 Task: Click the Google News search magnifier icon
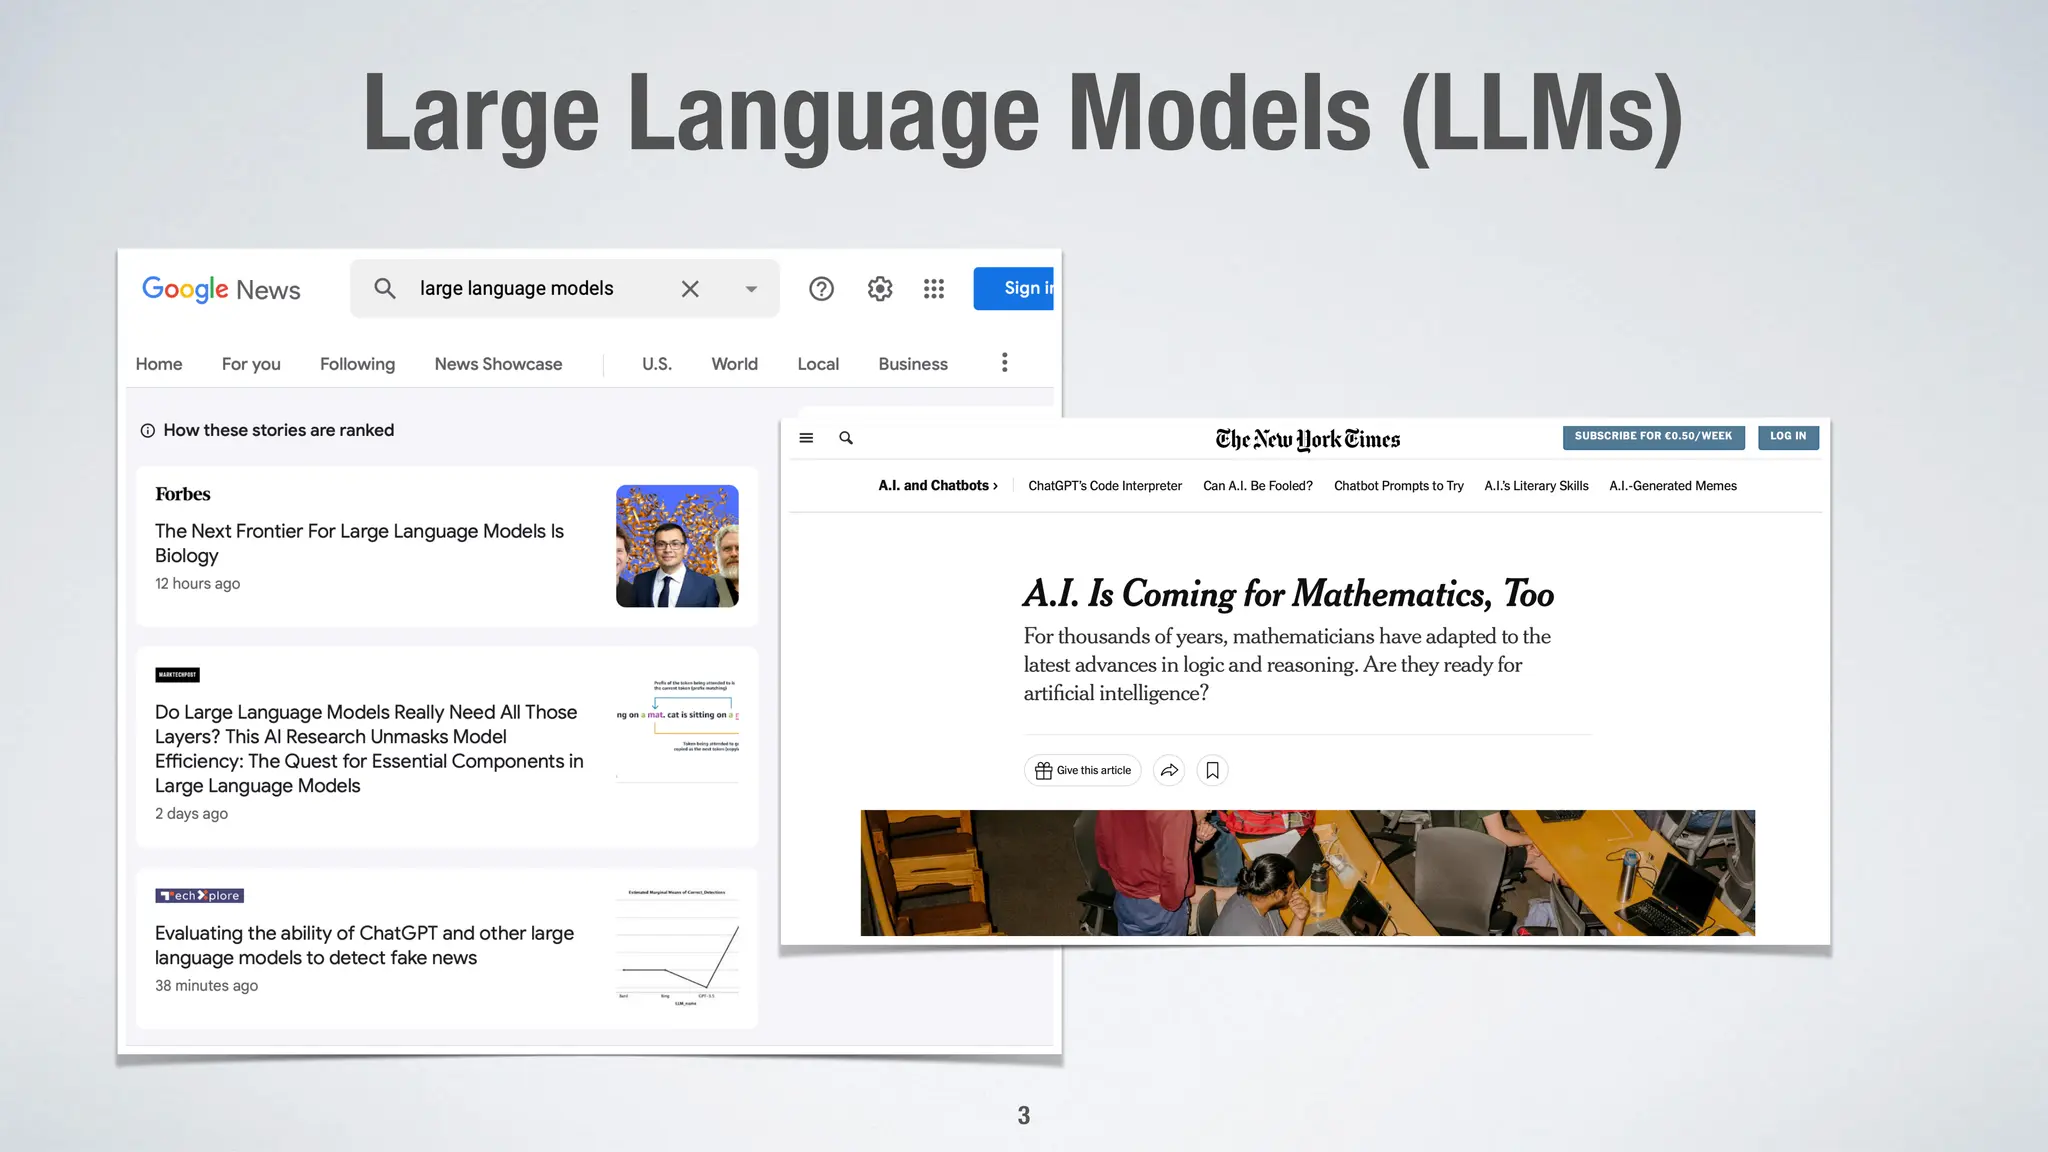coord(385,289)
